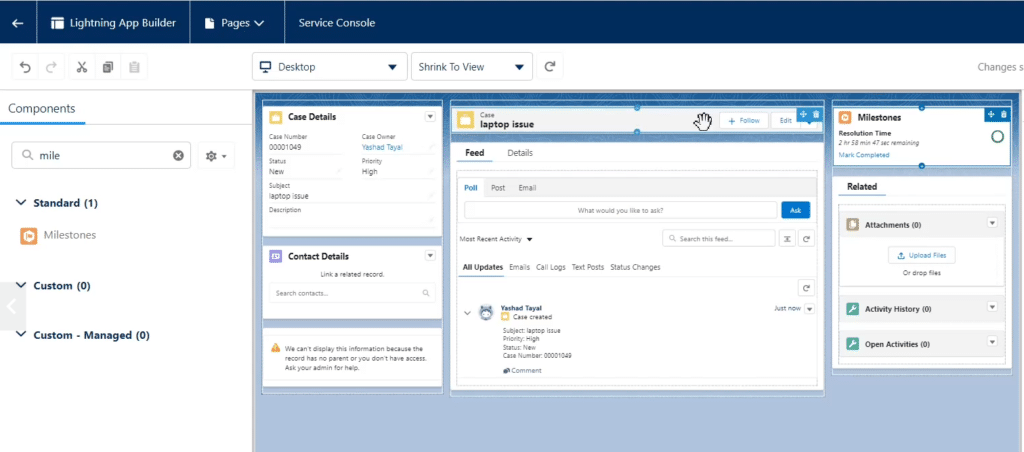Click the Case Details briefcase icon
Viewport: 1024px width, 452px height.
276,117
